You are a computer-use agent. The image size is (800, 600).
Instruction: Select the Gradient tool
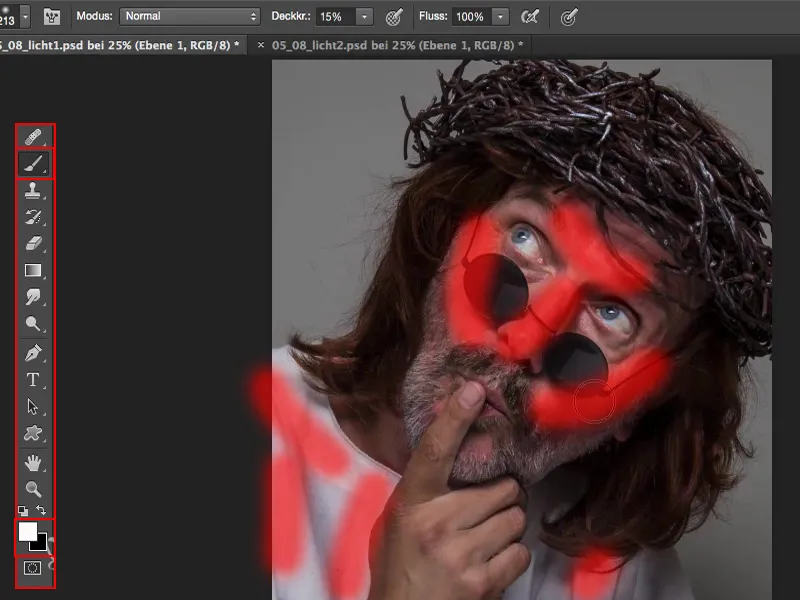point(33,270)
